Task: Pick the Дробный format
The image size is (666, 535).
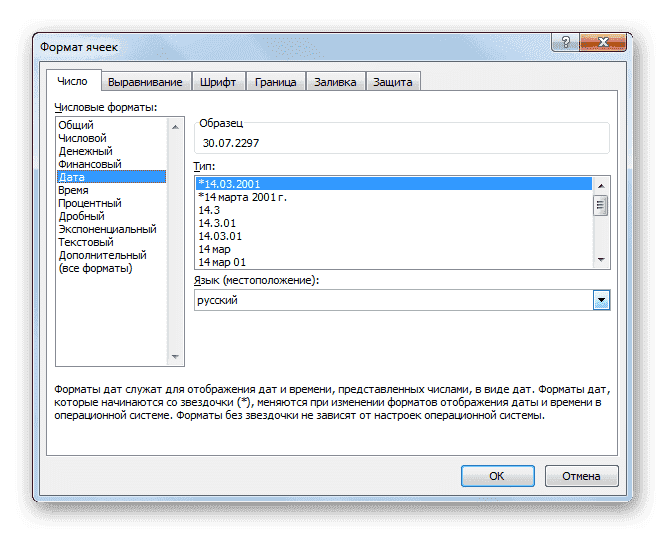Action: pos(111,216)
